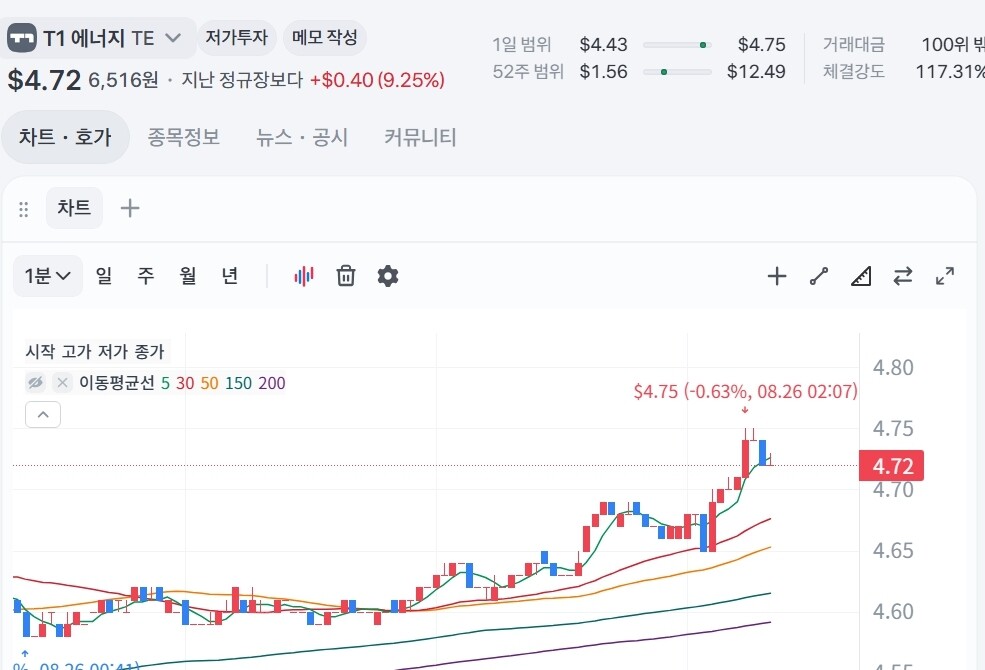
Task: Click the 메모 작성 button
Action: pos(325,37)
